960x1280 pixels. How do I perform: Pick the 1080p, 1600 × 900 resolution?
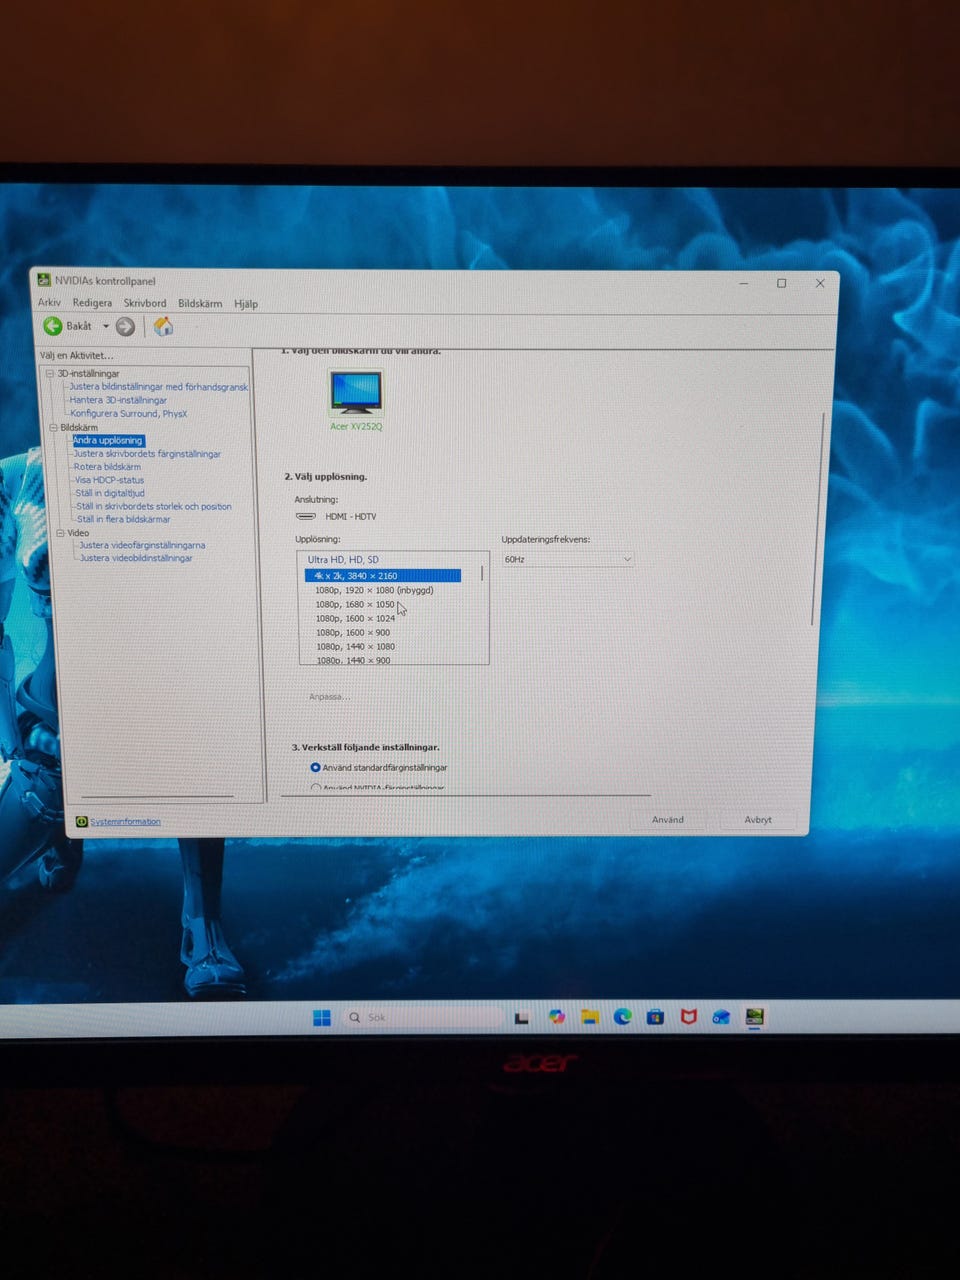(353, 633)
